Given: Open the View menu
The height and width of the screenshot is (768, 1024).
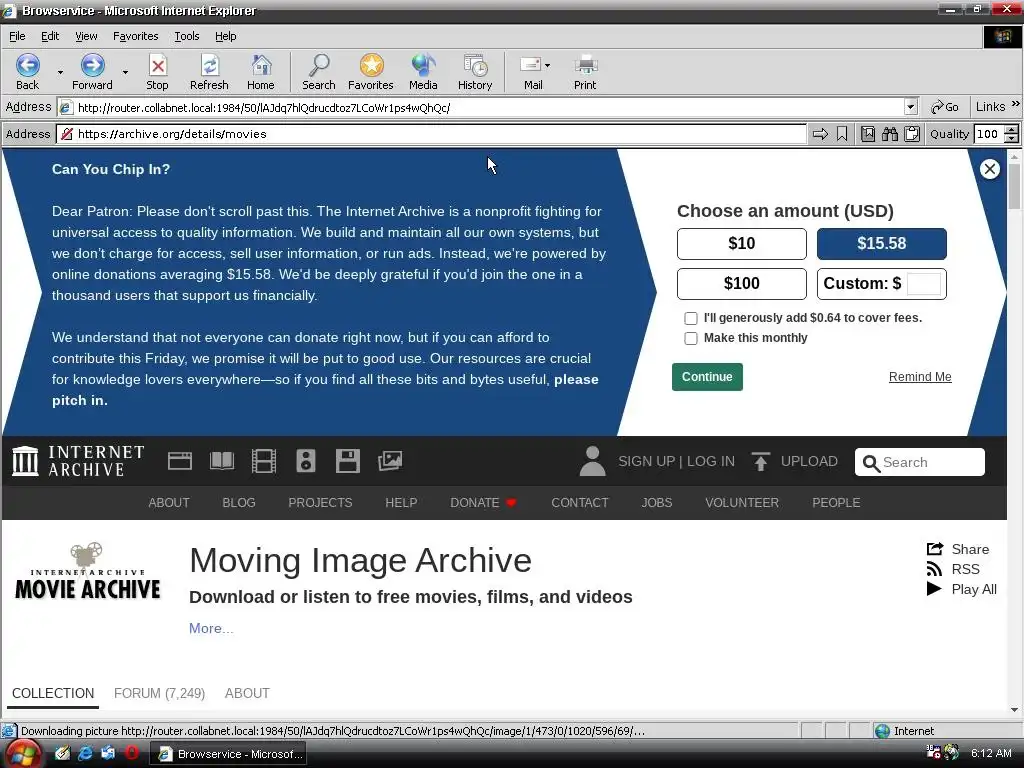Looking at the screenshot, I should pyautogui.click(x=86, y=37).
